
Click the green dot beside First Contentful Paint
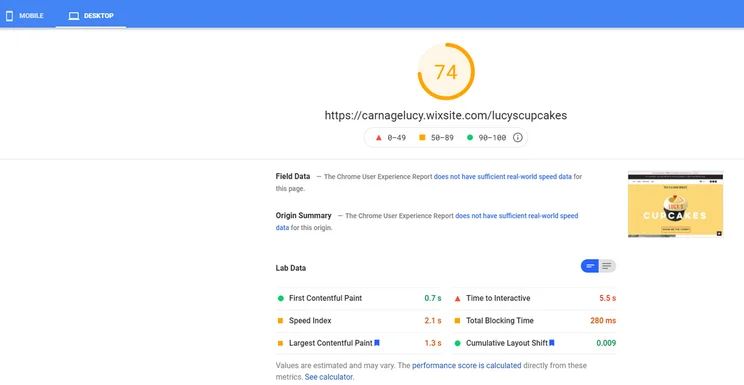[280, 299]
